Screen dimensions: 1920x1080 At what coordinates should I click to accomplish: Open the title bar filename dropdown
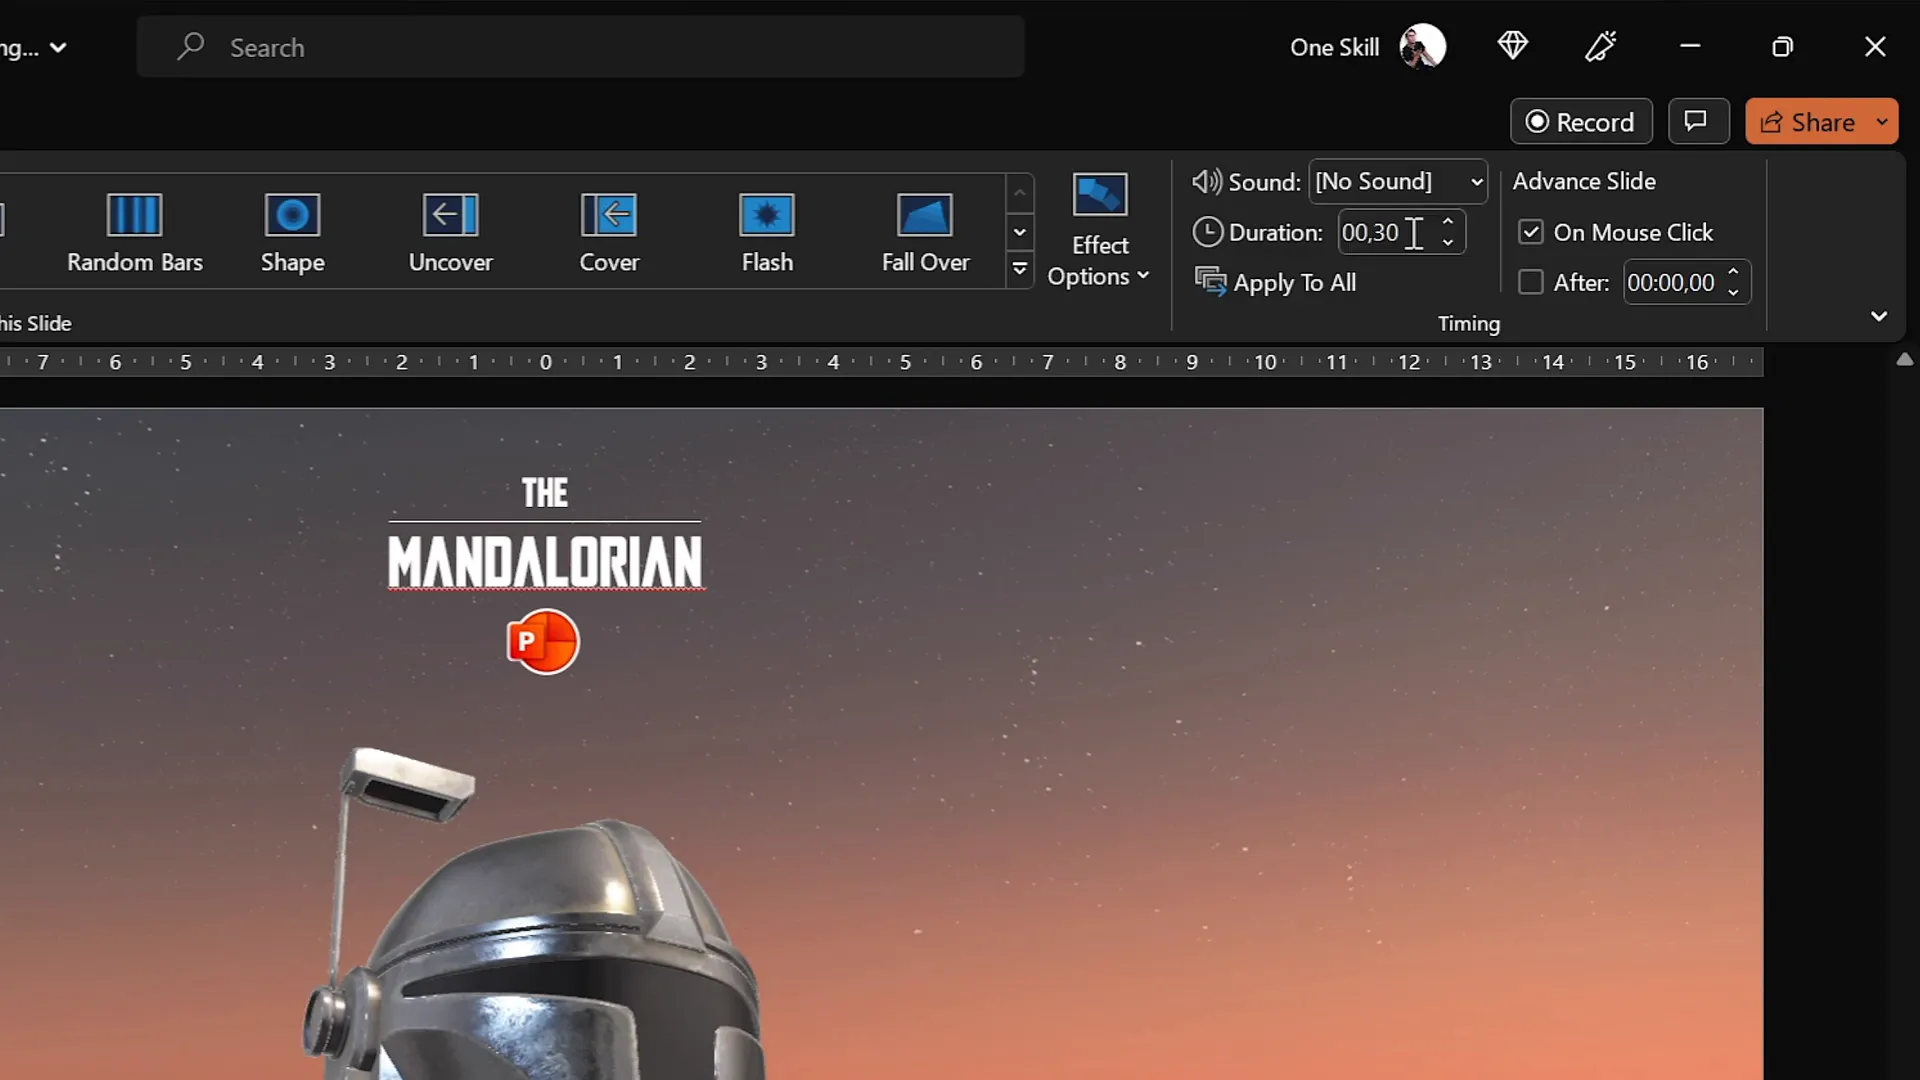click(x=58, y=47)
